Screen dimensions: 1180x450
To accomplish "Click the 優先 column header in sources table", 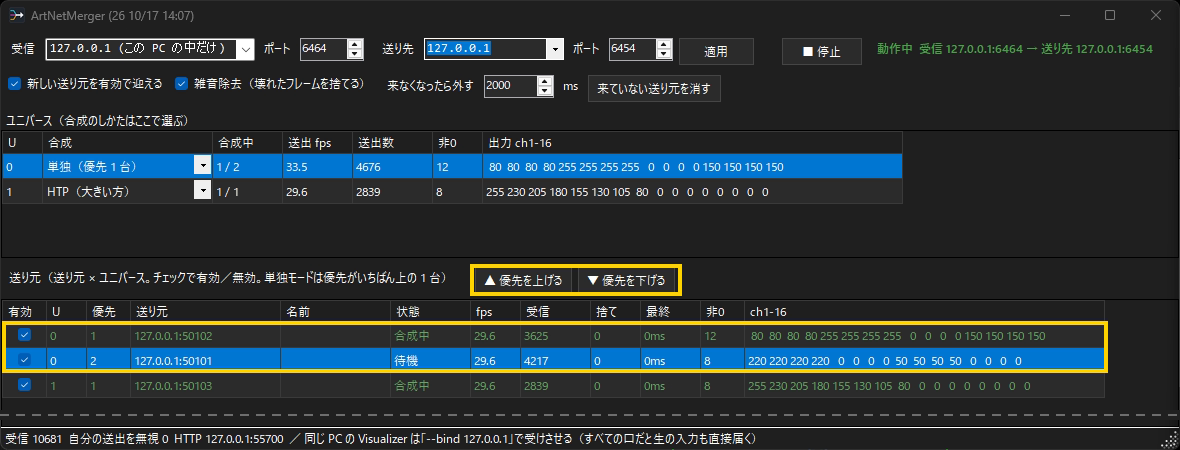I will pyautogui.click(x=108, y=311).
